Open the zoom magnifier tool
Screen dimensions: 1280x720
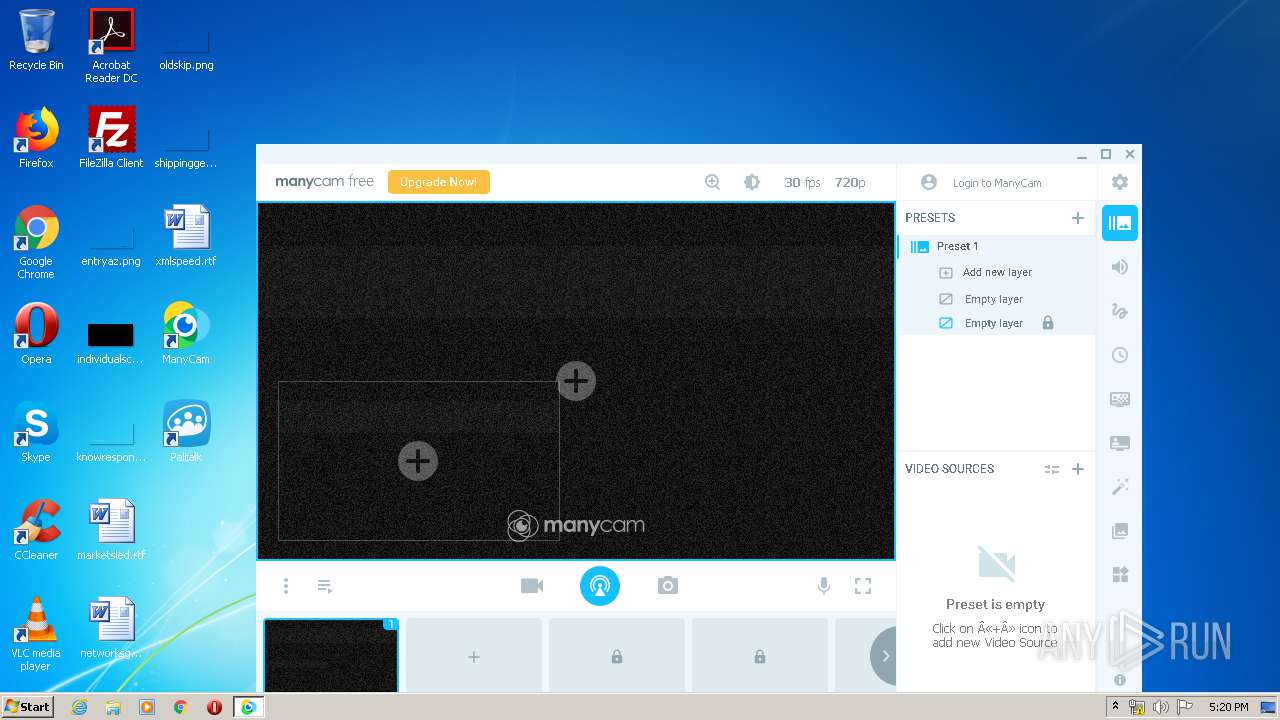coord(712,182)
